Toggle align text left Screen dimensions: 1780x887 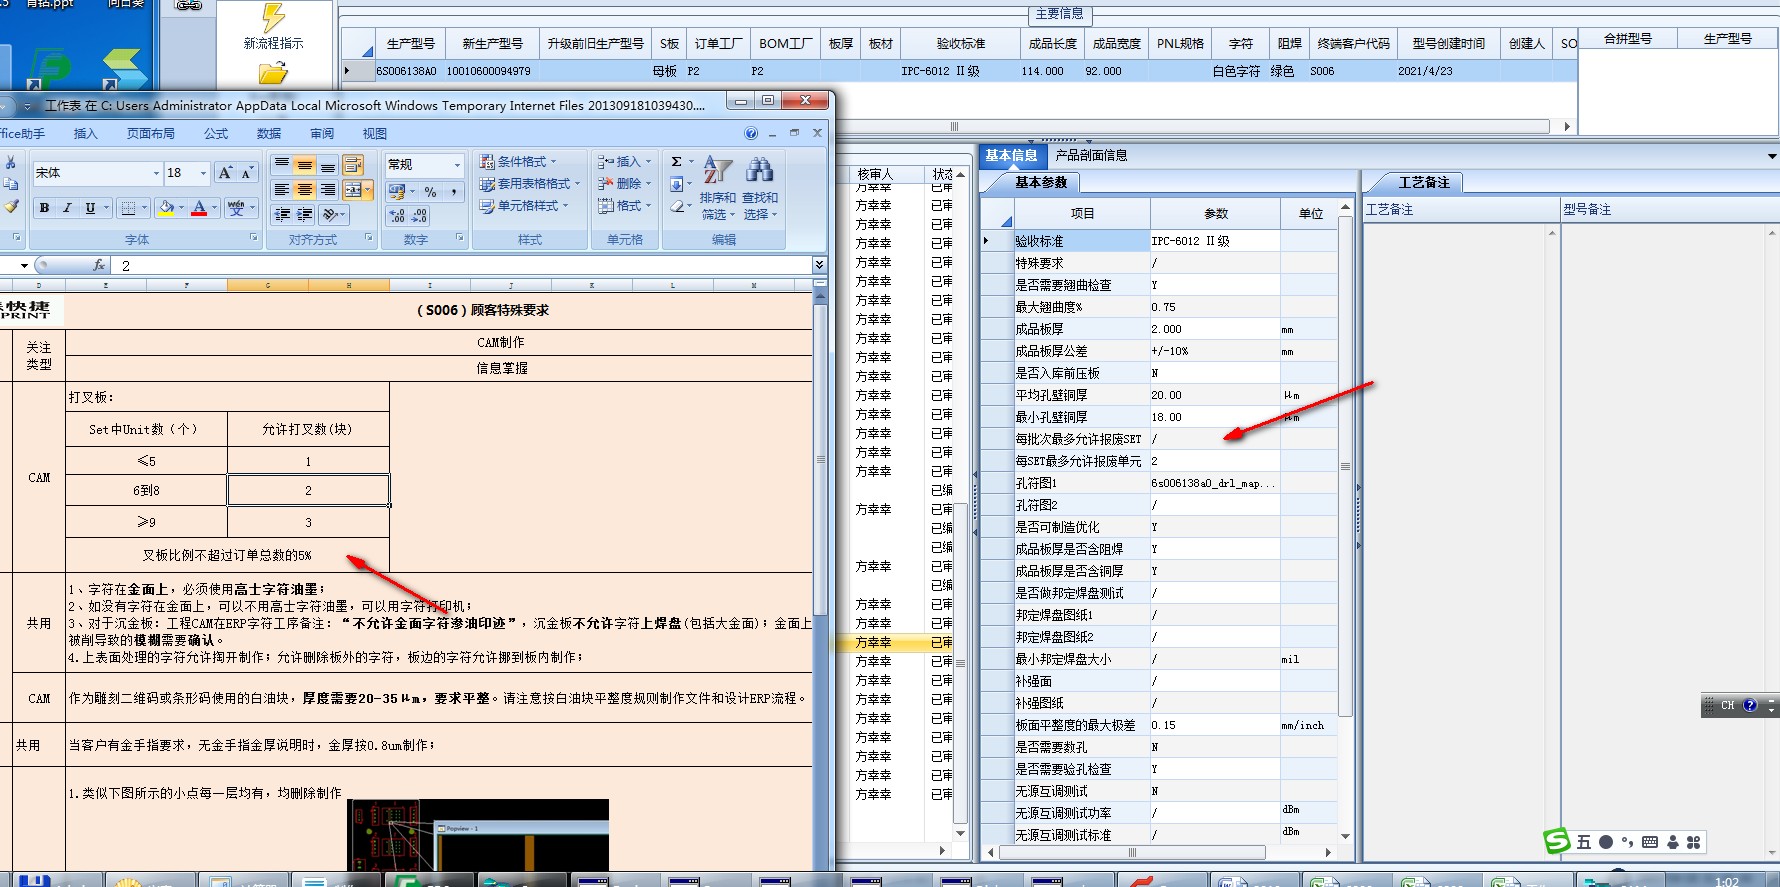point(282,190)
